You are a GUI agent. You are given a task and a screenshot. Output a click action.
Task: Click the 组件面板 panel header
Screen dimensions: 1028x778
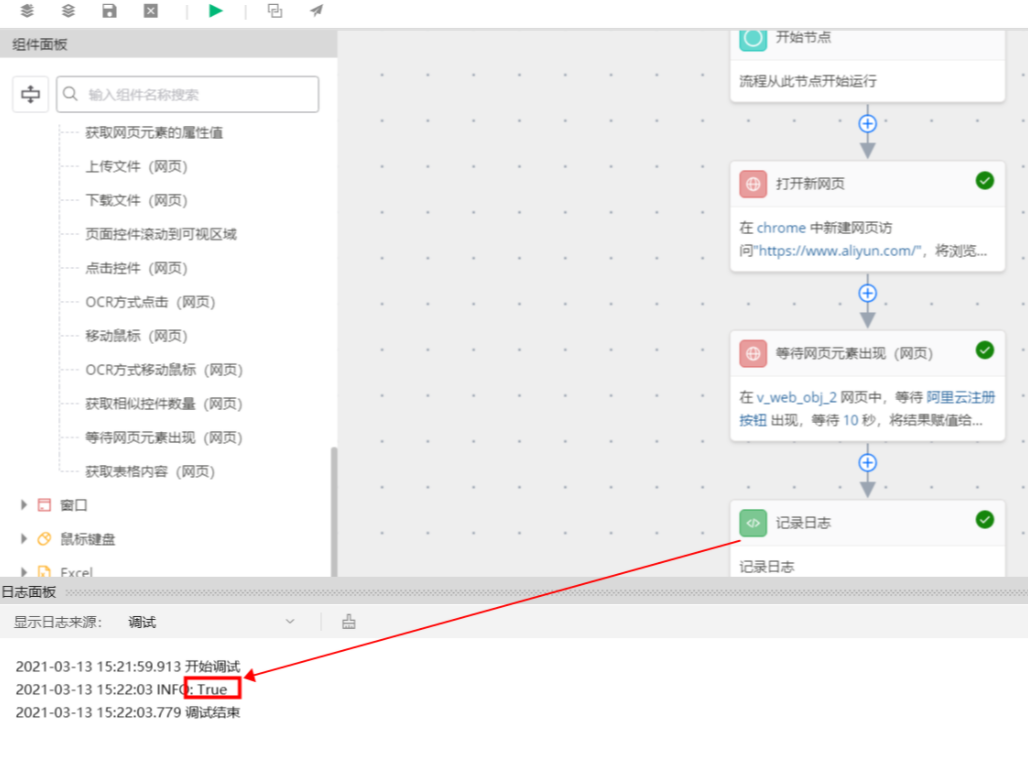coord(168,44)
